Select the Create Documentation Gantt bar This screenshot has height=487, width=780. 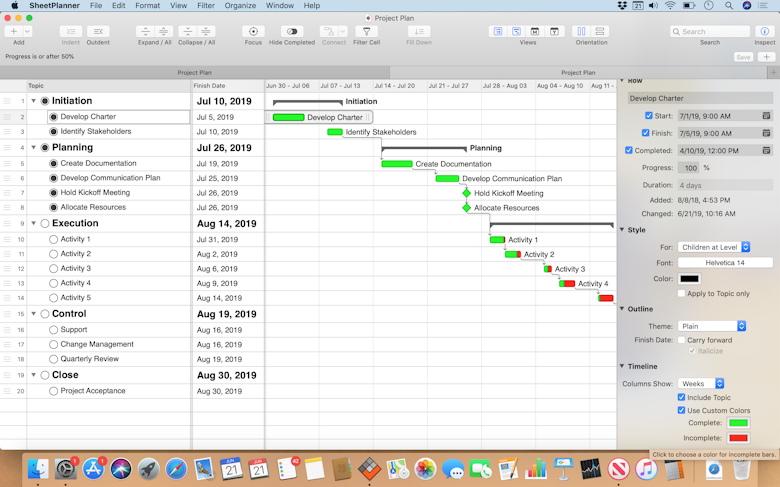pyautogui.click(x=397, y=164)
